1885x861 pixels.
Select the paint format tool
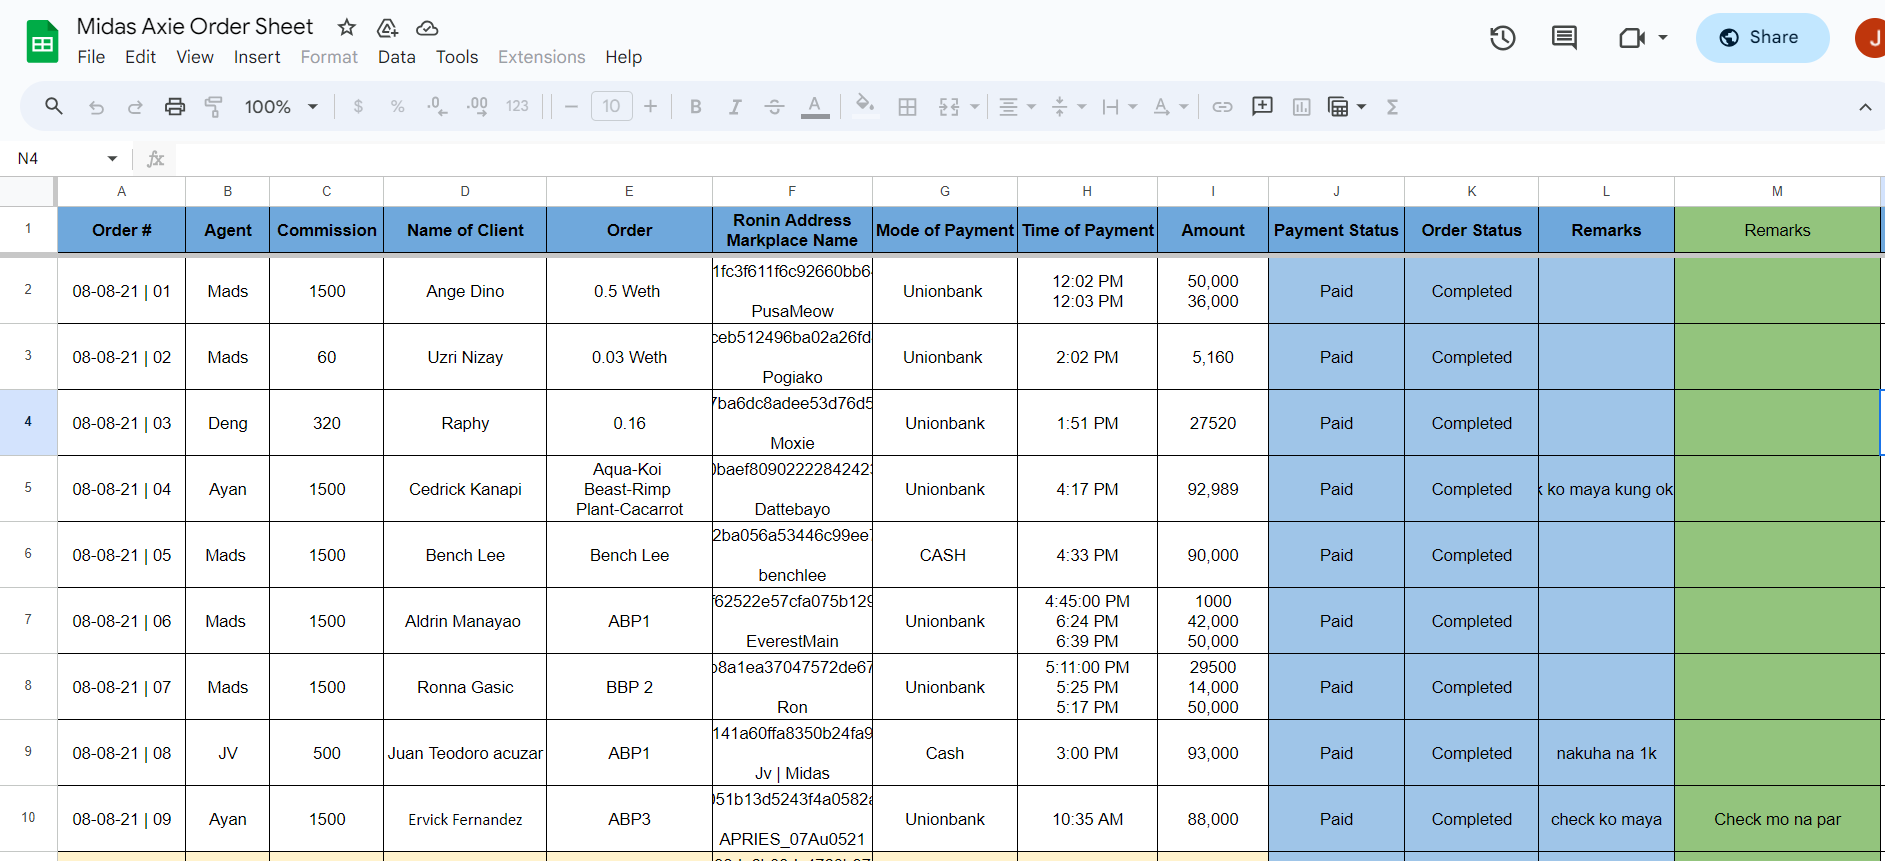coord(213,106)
